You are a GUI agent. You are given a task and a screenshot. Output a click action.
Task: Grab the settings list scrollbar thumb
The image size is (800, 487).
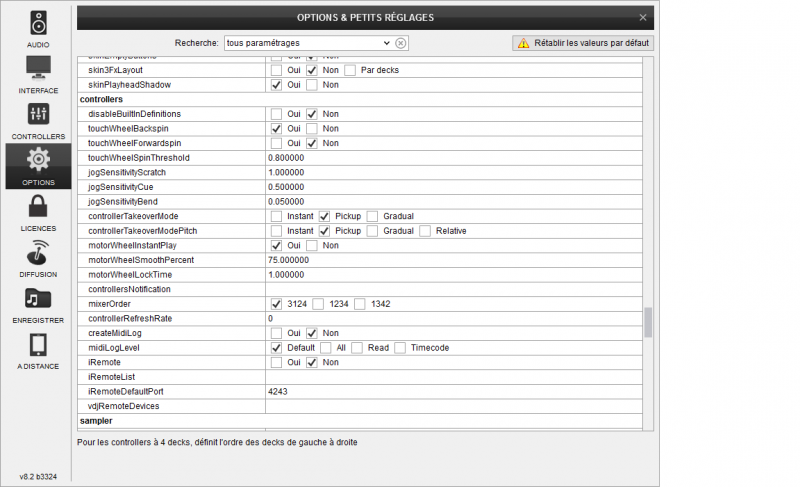click(648, 322)
